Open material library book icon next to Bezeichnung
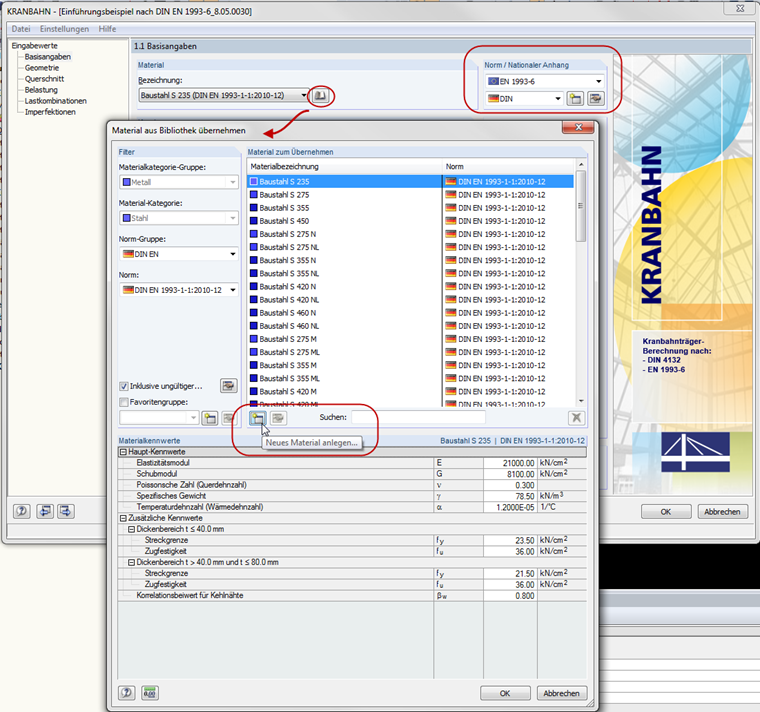The height and width of the screenshot is (712, 760). 320,95
